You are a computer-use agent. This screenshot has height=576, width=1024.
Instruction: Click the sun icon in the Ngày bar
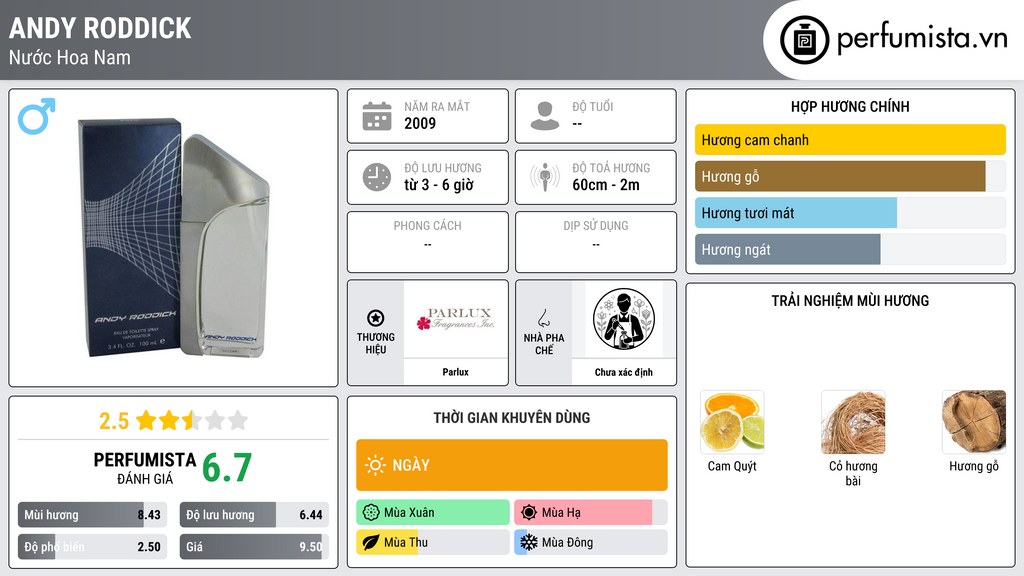pyautogui.click(x=376, y=465)
